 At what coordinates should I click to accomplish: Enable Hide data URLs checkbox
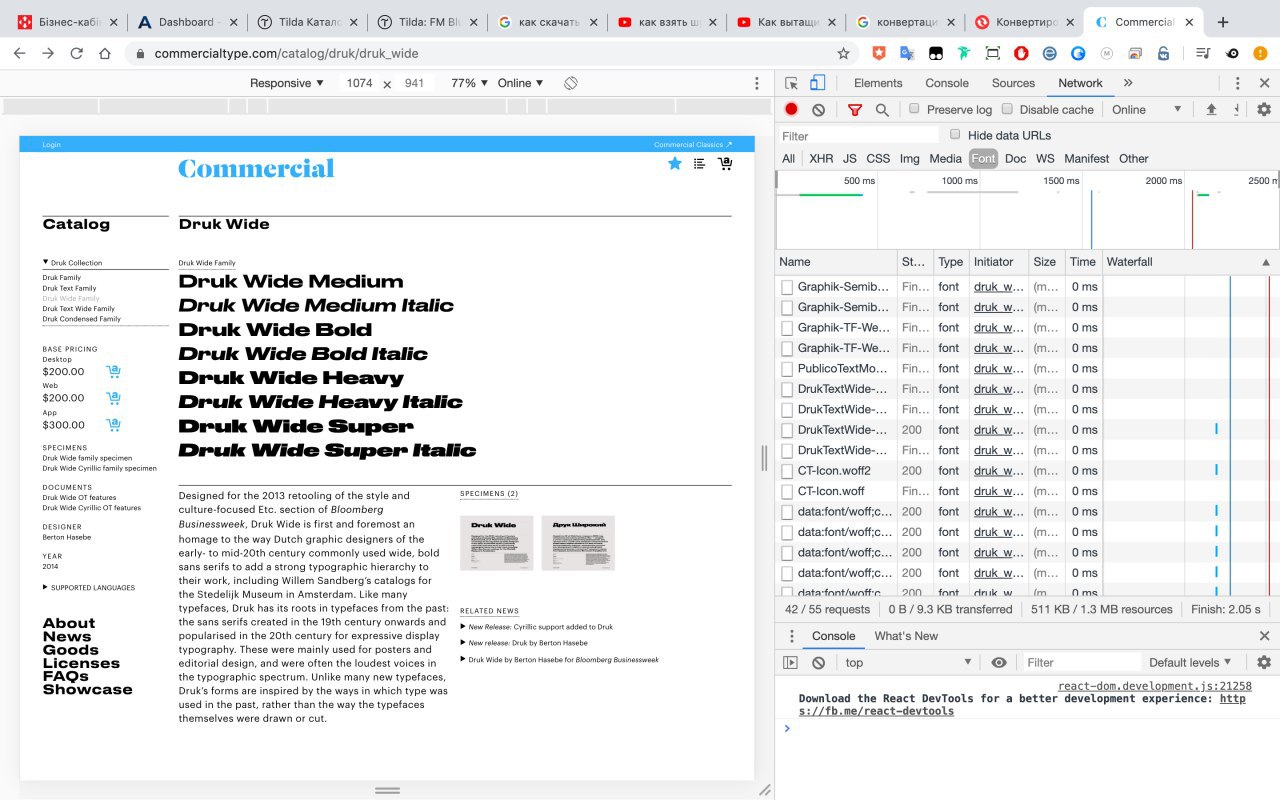[955, 134]
